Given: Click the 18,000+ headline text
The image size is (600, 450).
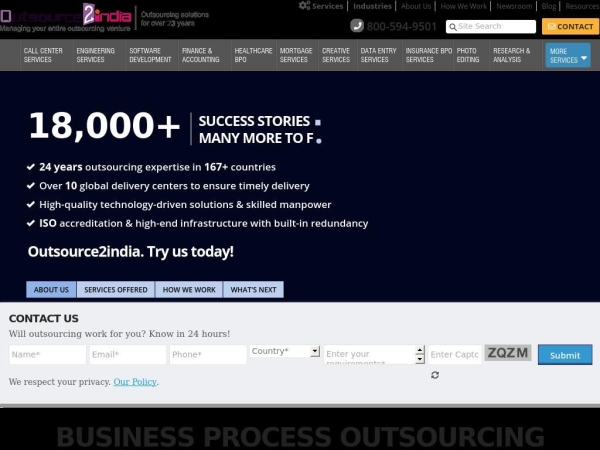Looking at the screenshot, I should point(104,126).
